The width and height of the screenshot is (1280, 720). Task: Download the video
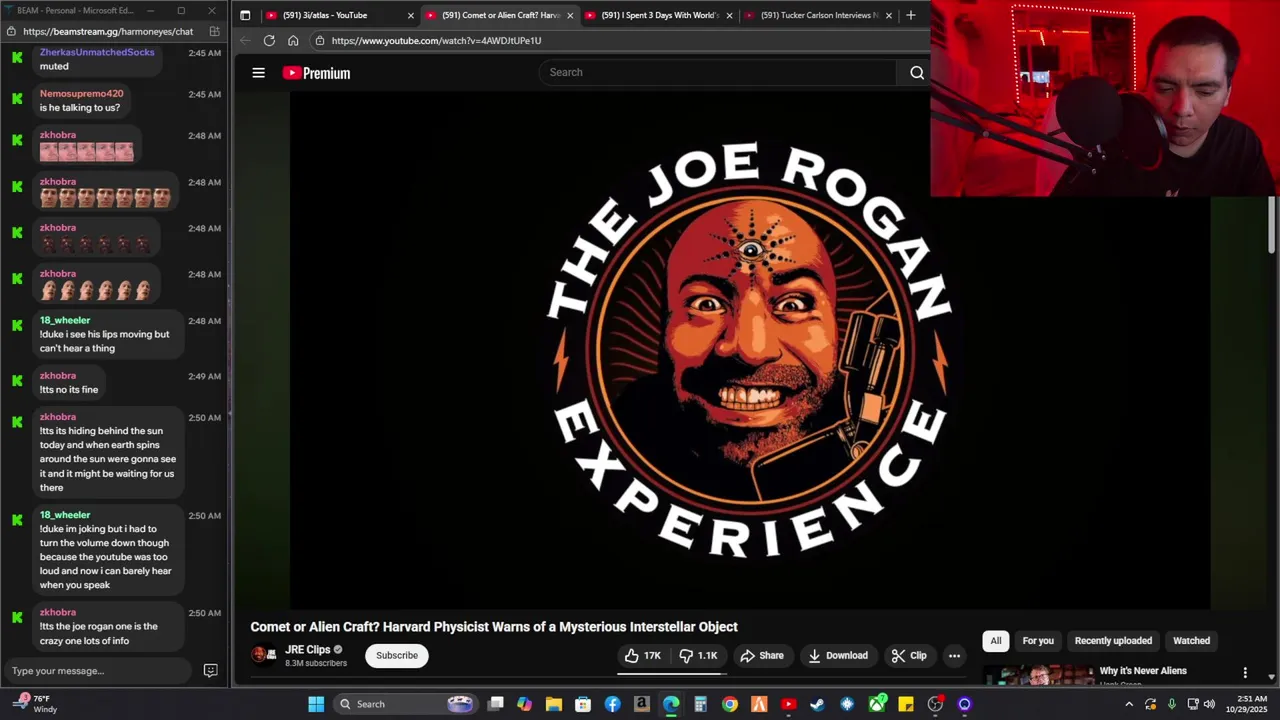(x=838, y=655)
